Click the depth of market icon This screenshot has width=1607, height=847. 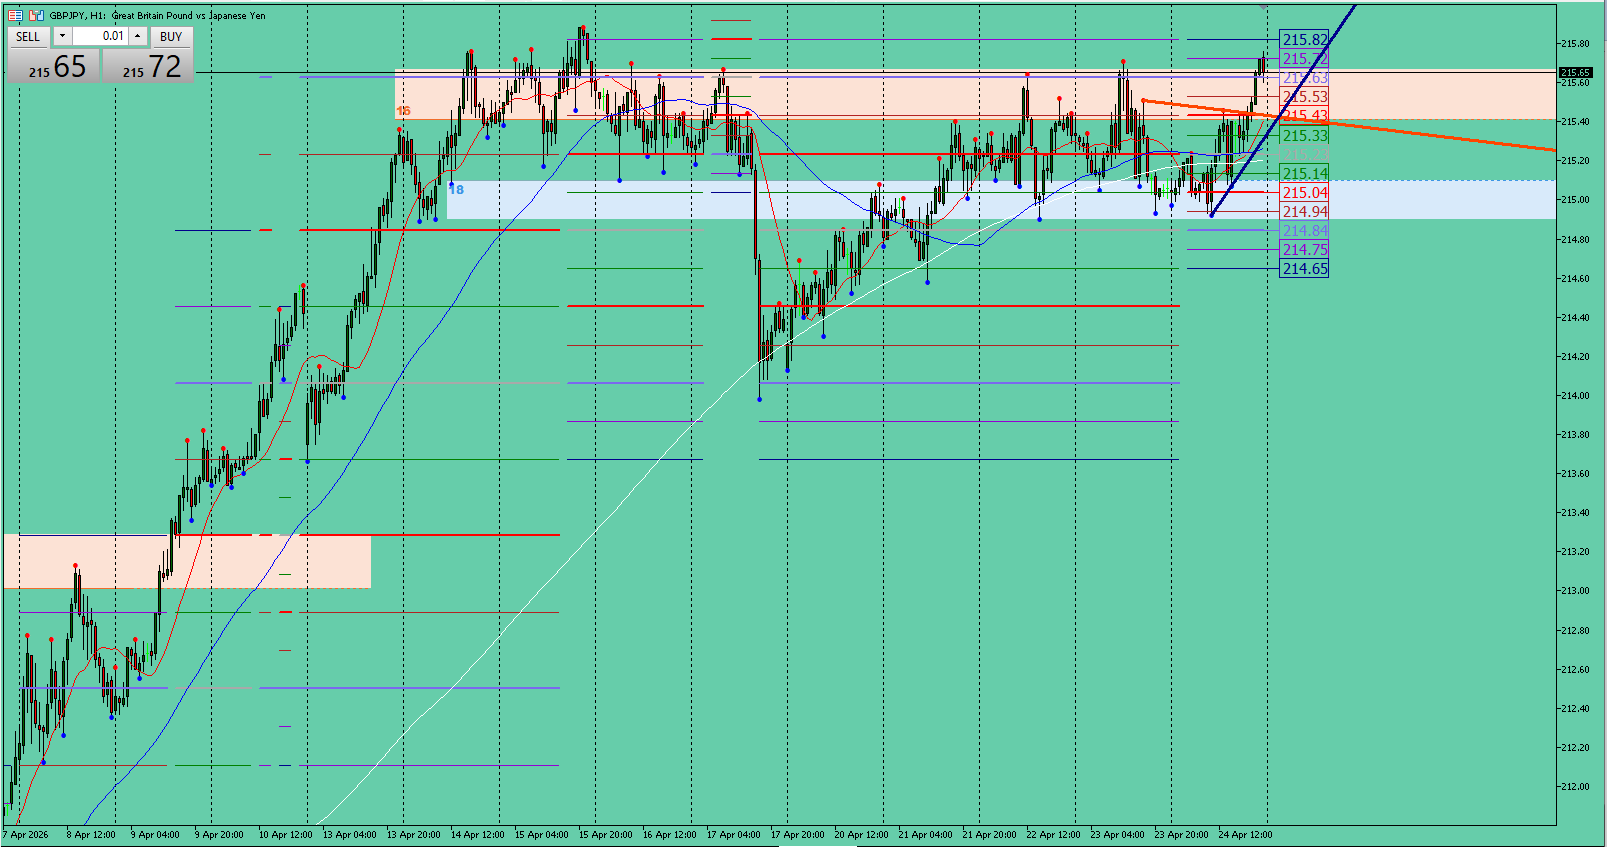tap(36, 15)
